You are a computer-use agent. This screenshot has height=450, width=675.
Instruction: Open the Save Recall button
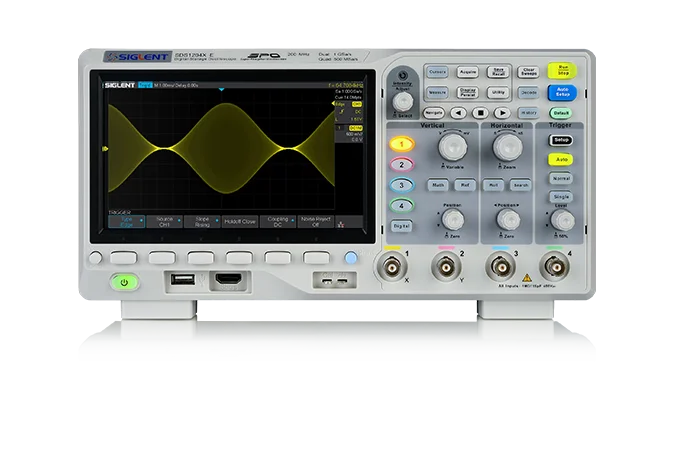tap(498, 72)
